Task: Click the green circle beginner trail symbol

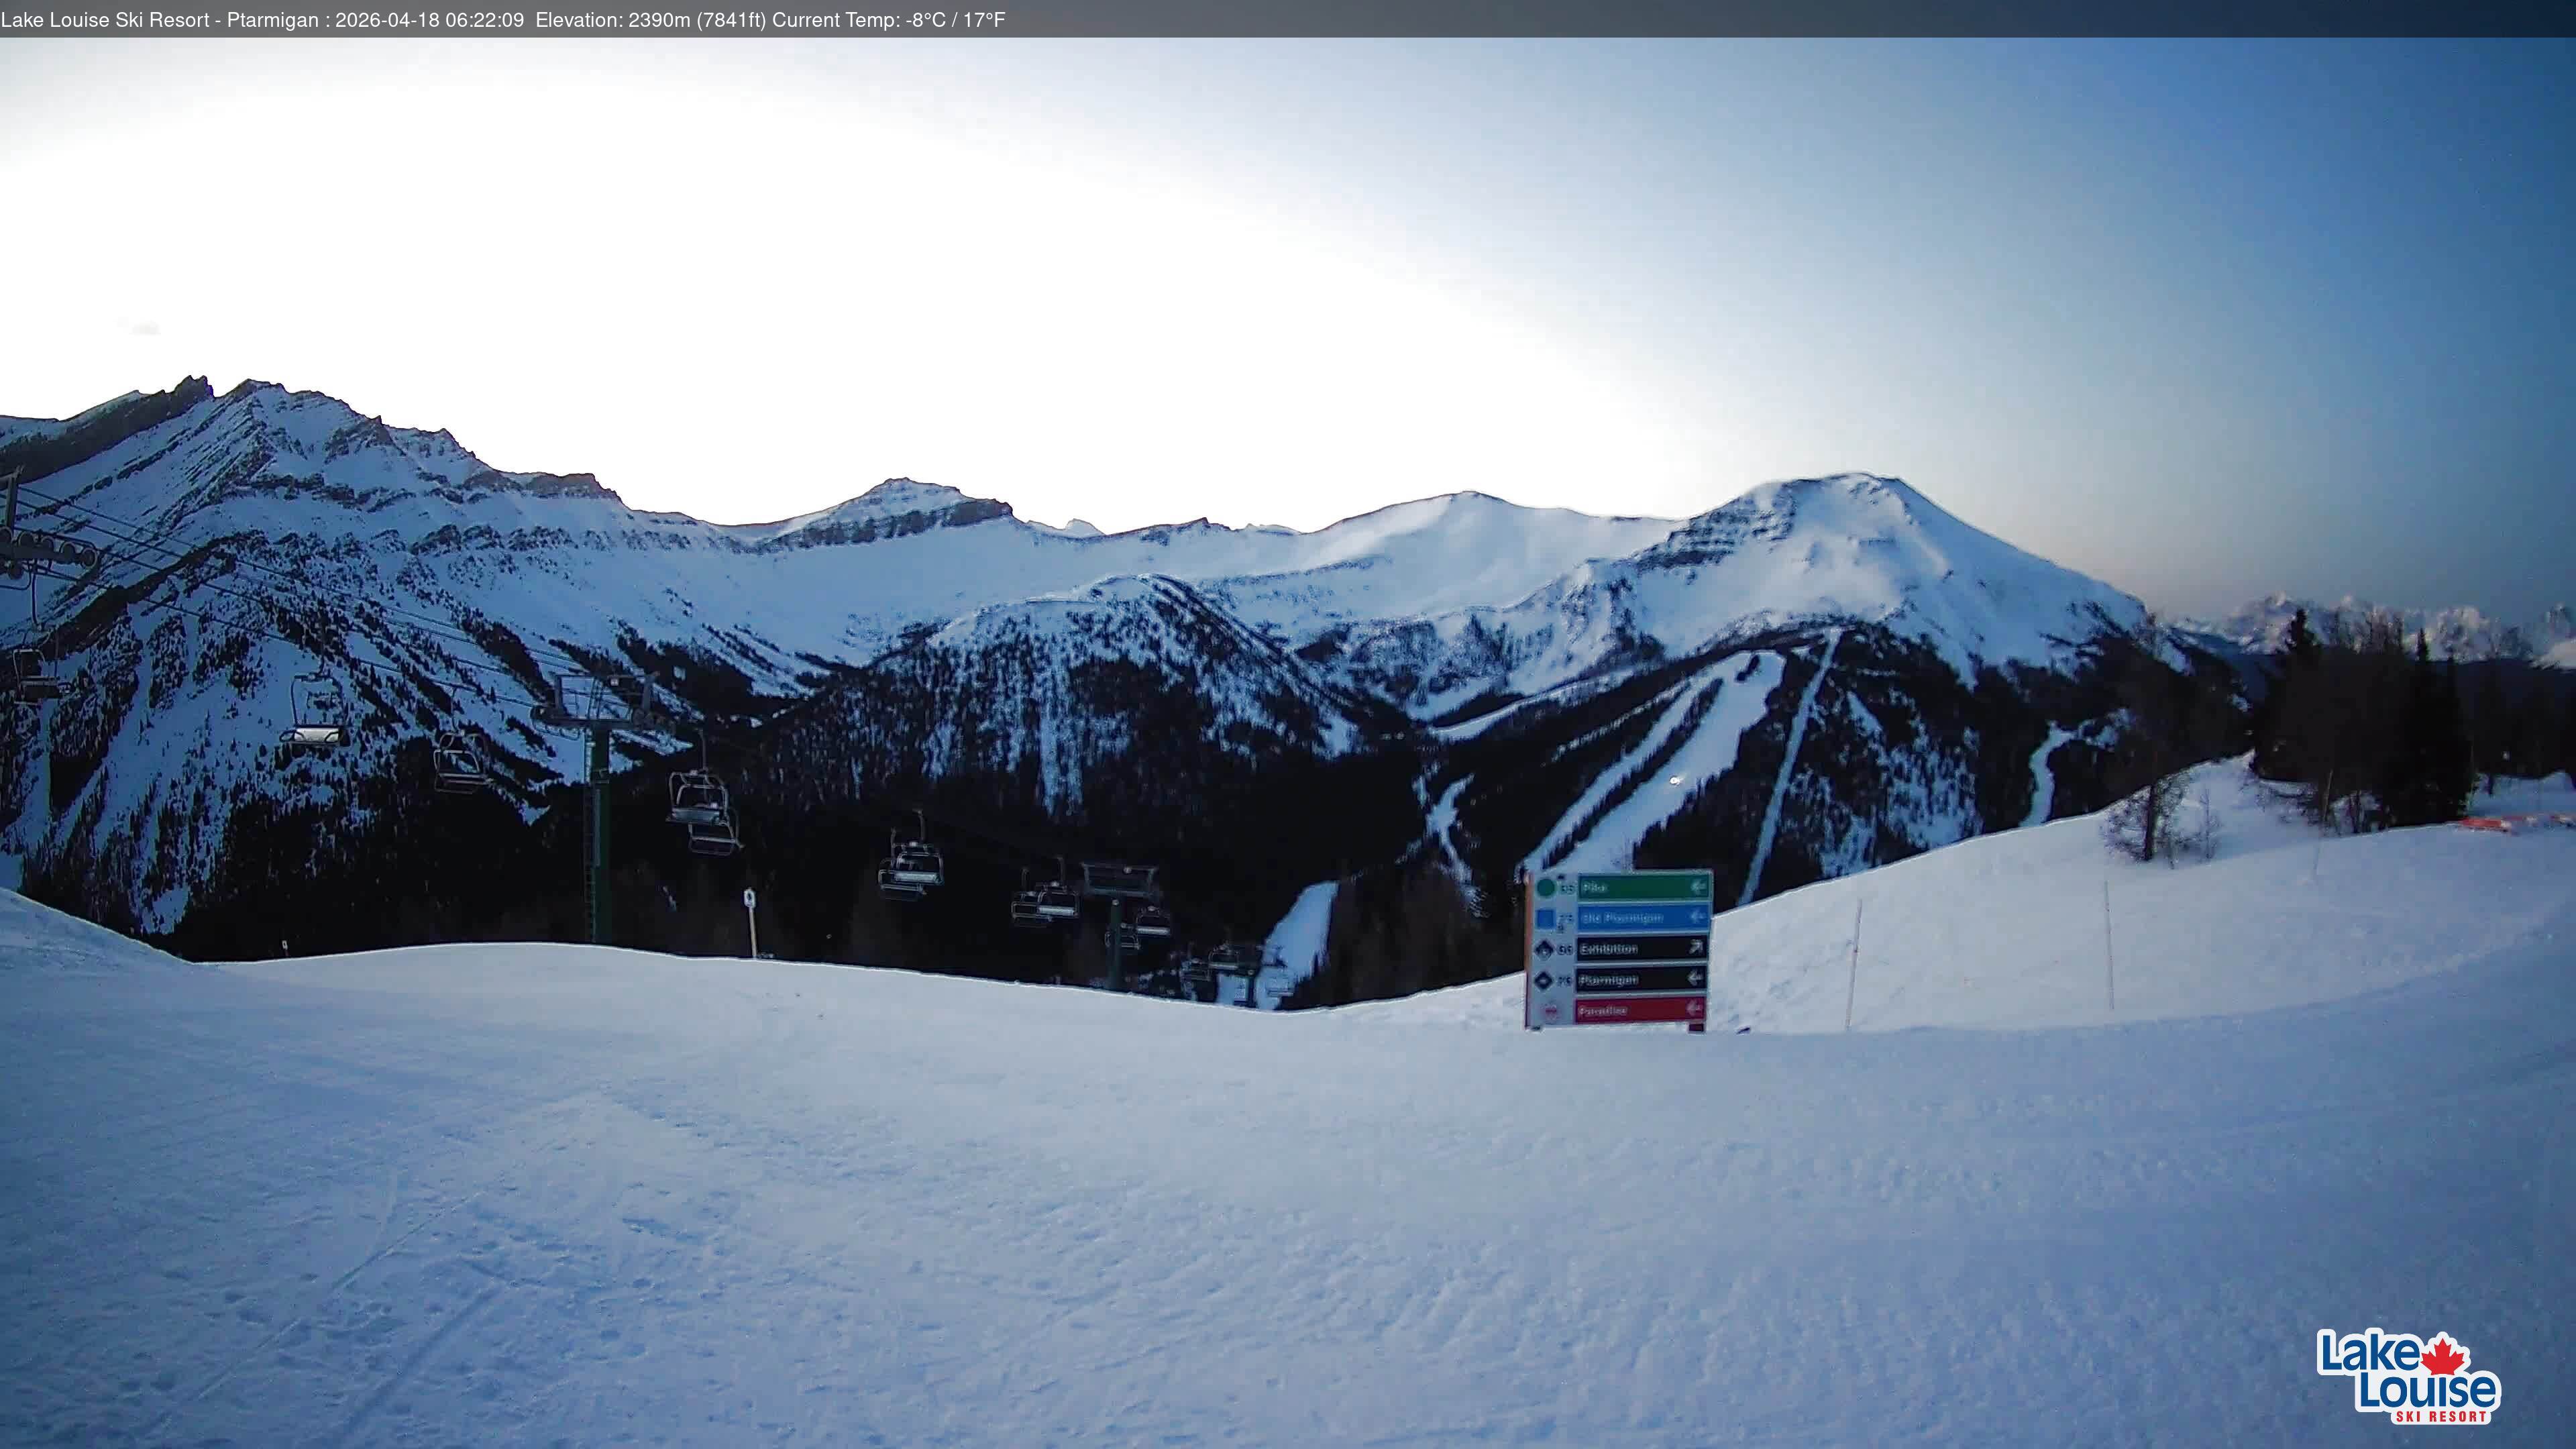Action: (1546, 887)
